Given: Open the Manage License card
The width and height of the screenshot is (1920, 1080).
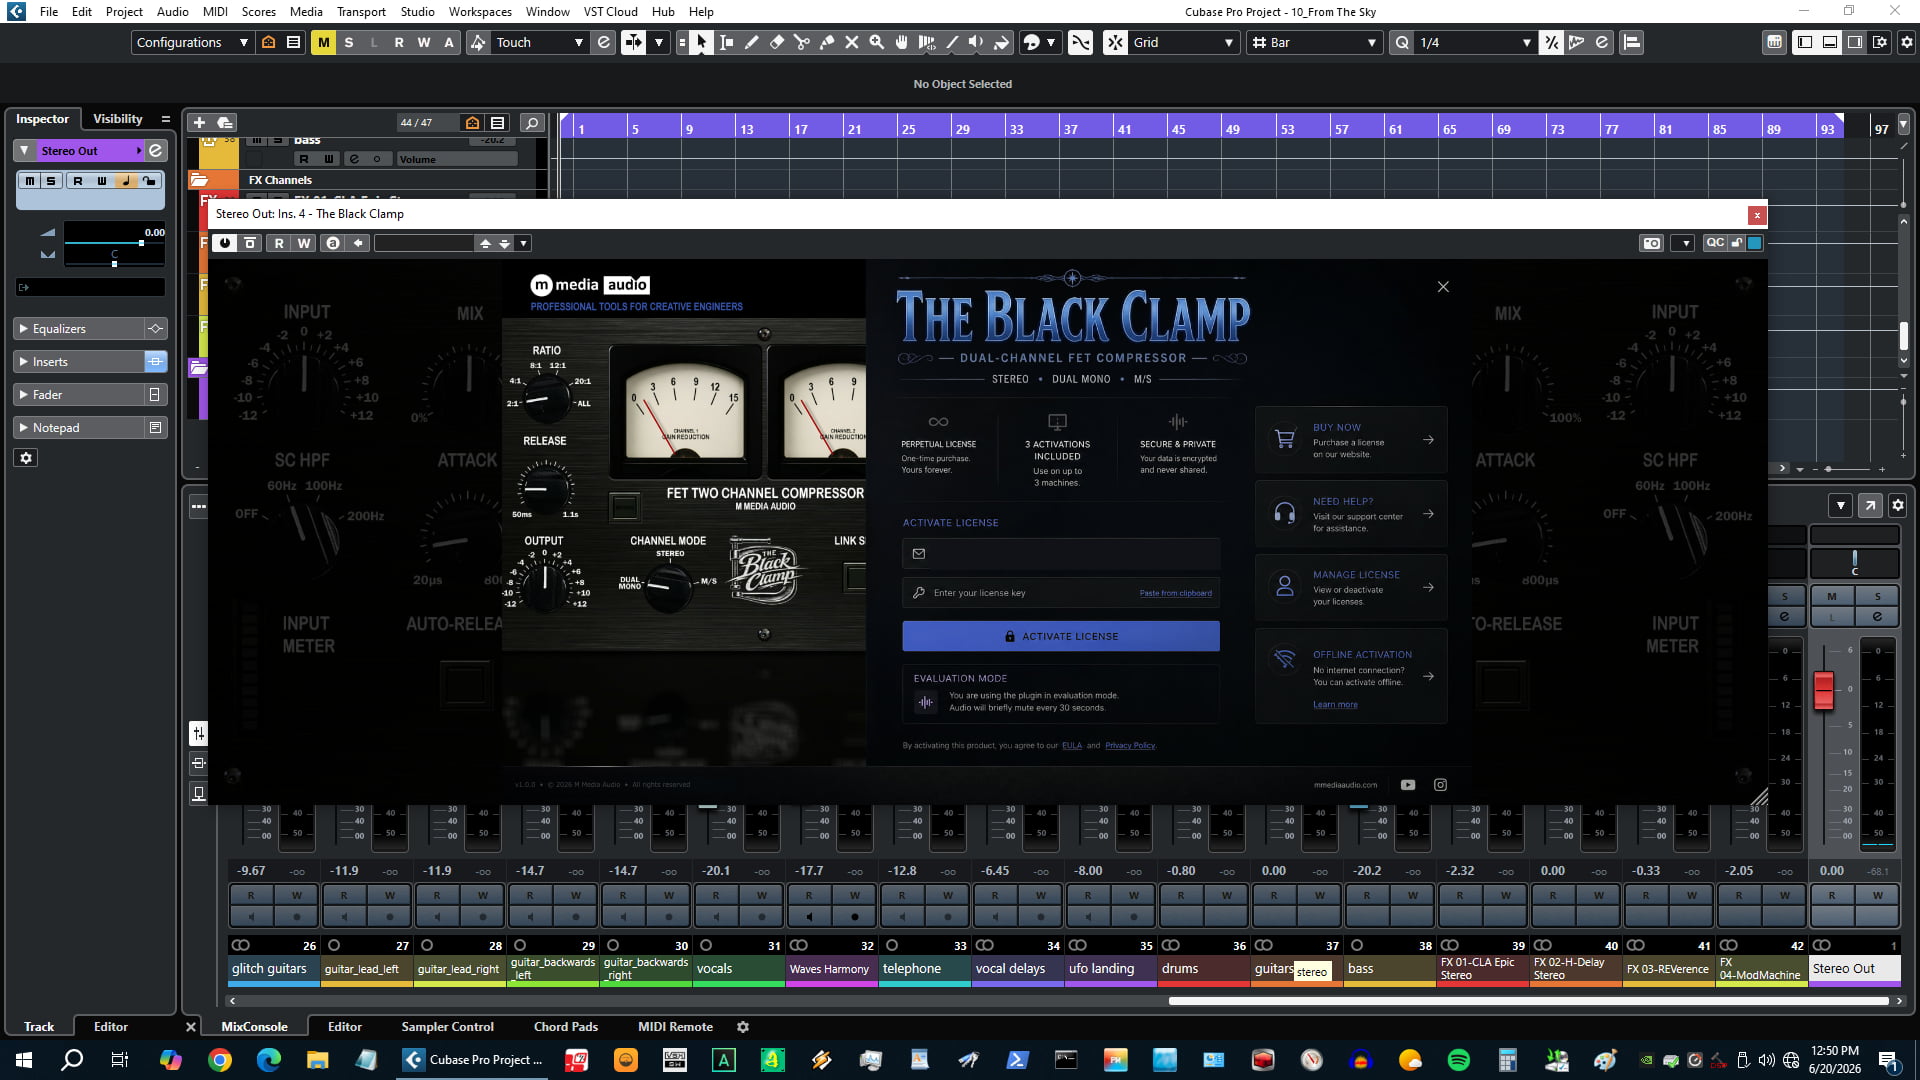Looking at the screenshot, I should tap(1351, 588).
